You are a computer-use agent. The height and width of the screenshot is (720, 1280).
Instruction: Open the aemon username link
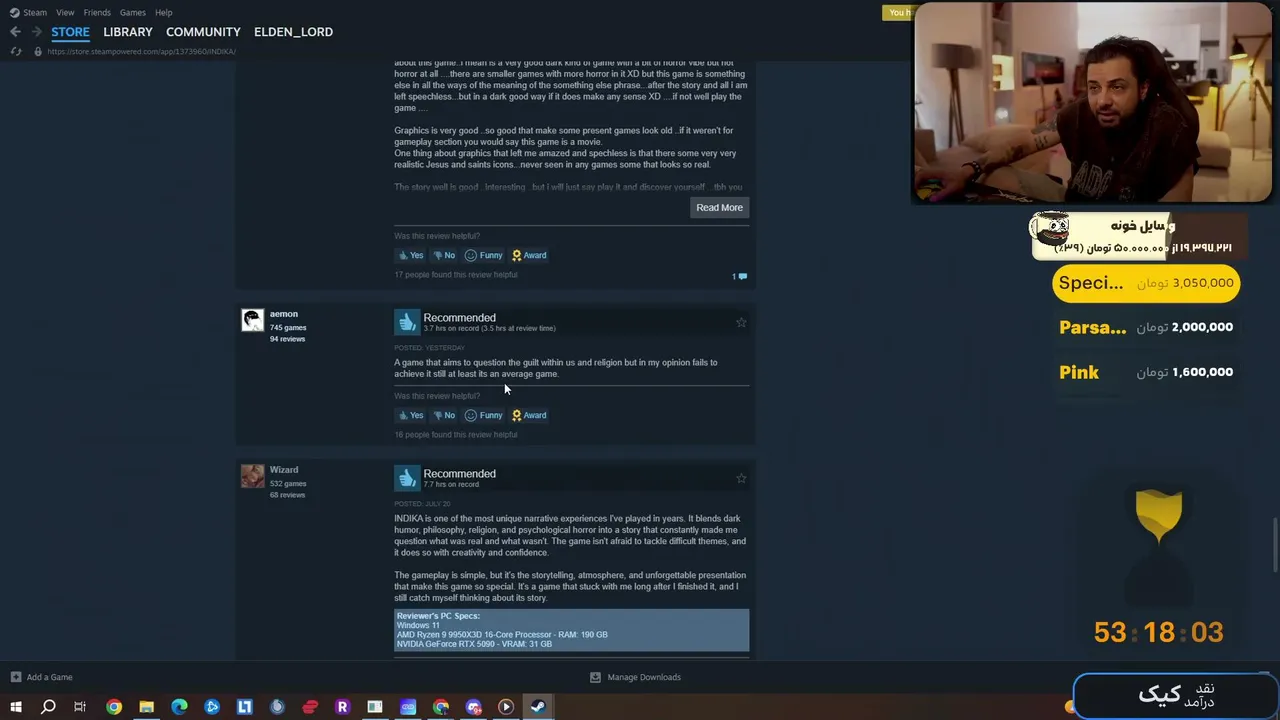tap(284, 314)
